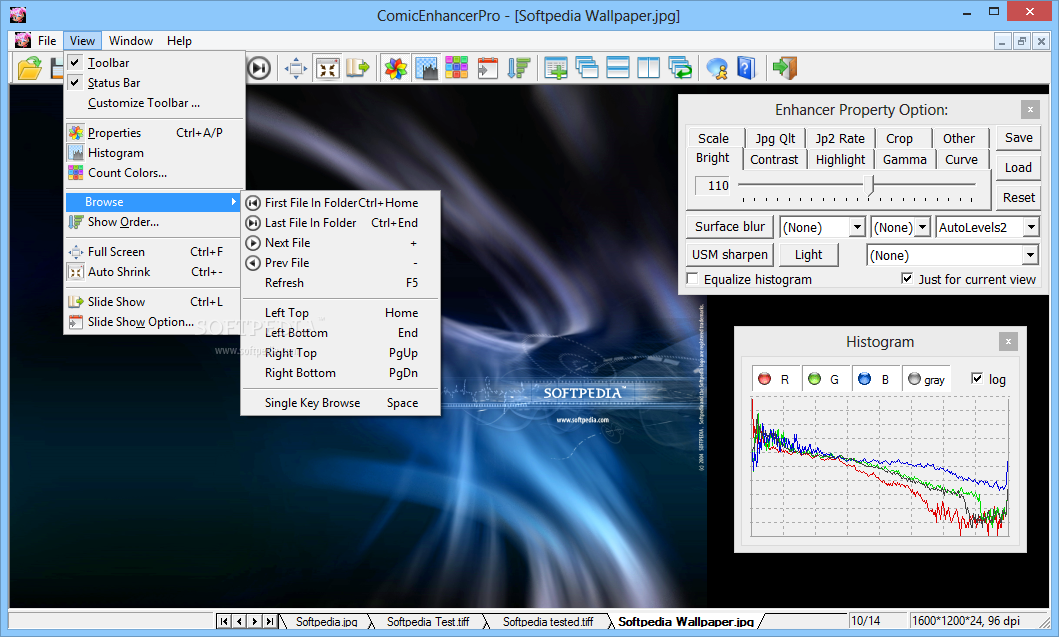Click the Auto Shrink toolbar icon

(x=328, y=68)
